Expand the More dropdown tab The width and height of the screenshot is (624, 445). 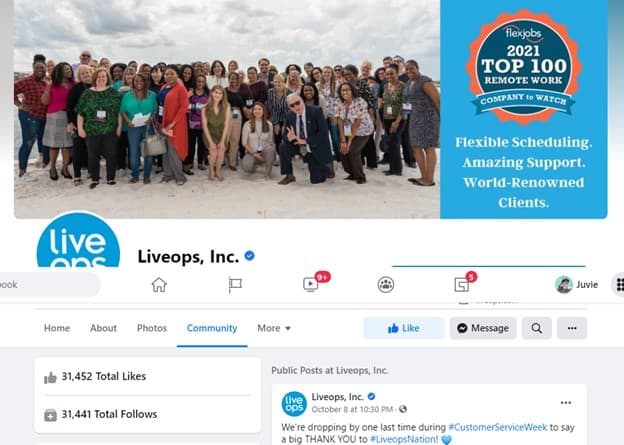coord(274,328)
